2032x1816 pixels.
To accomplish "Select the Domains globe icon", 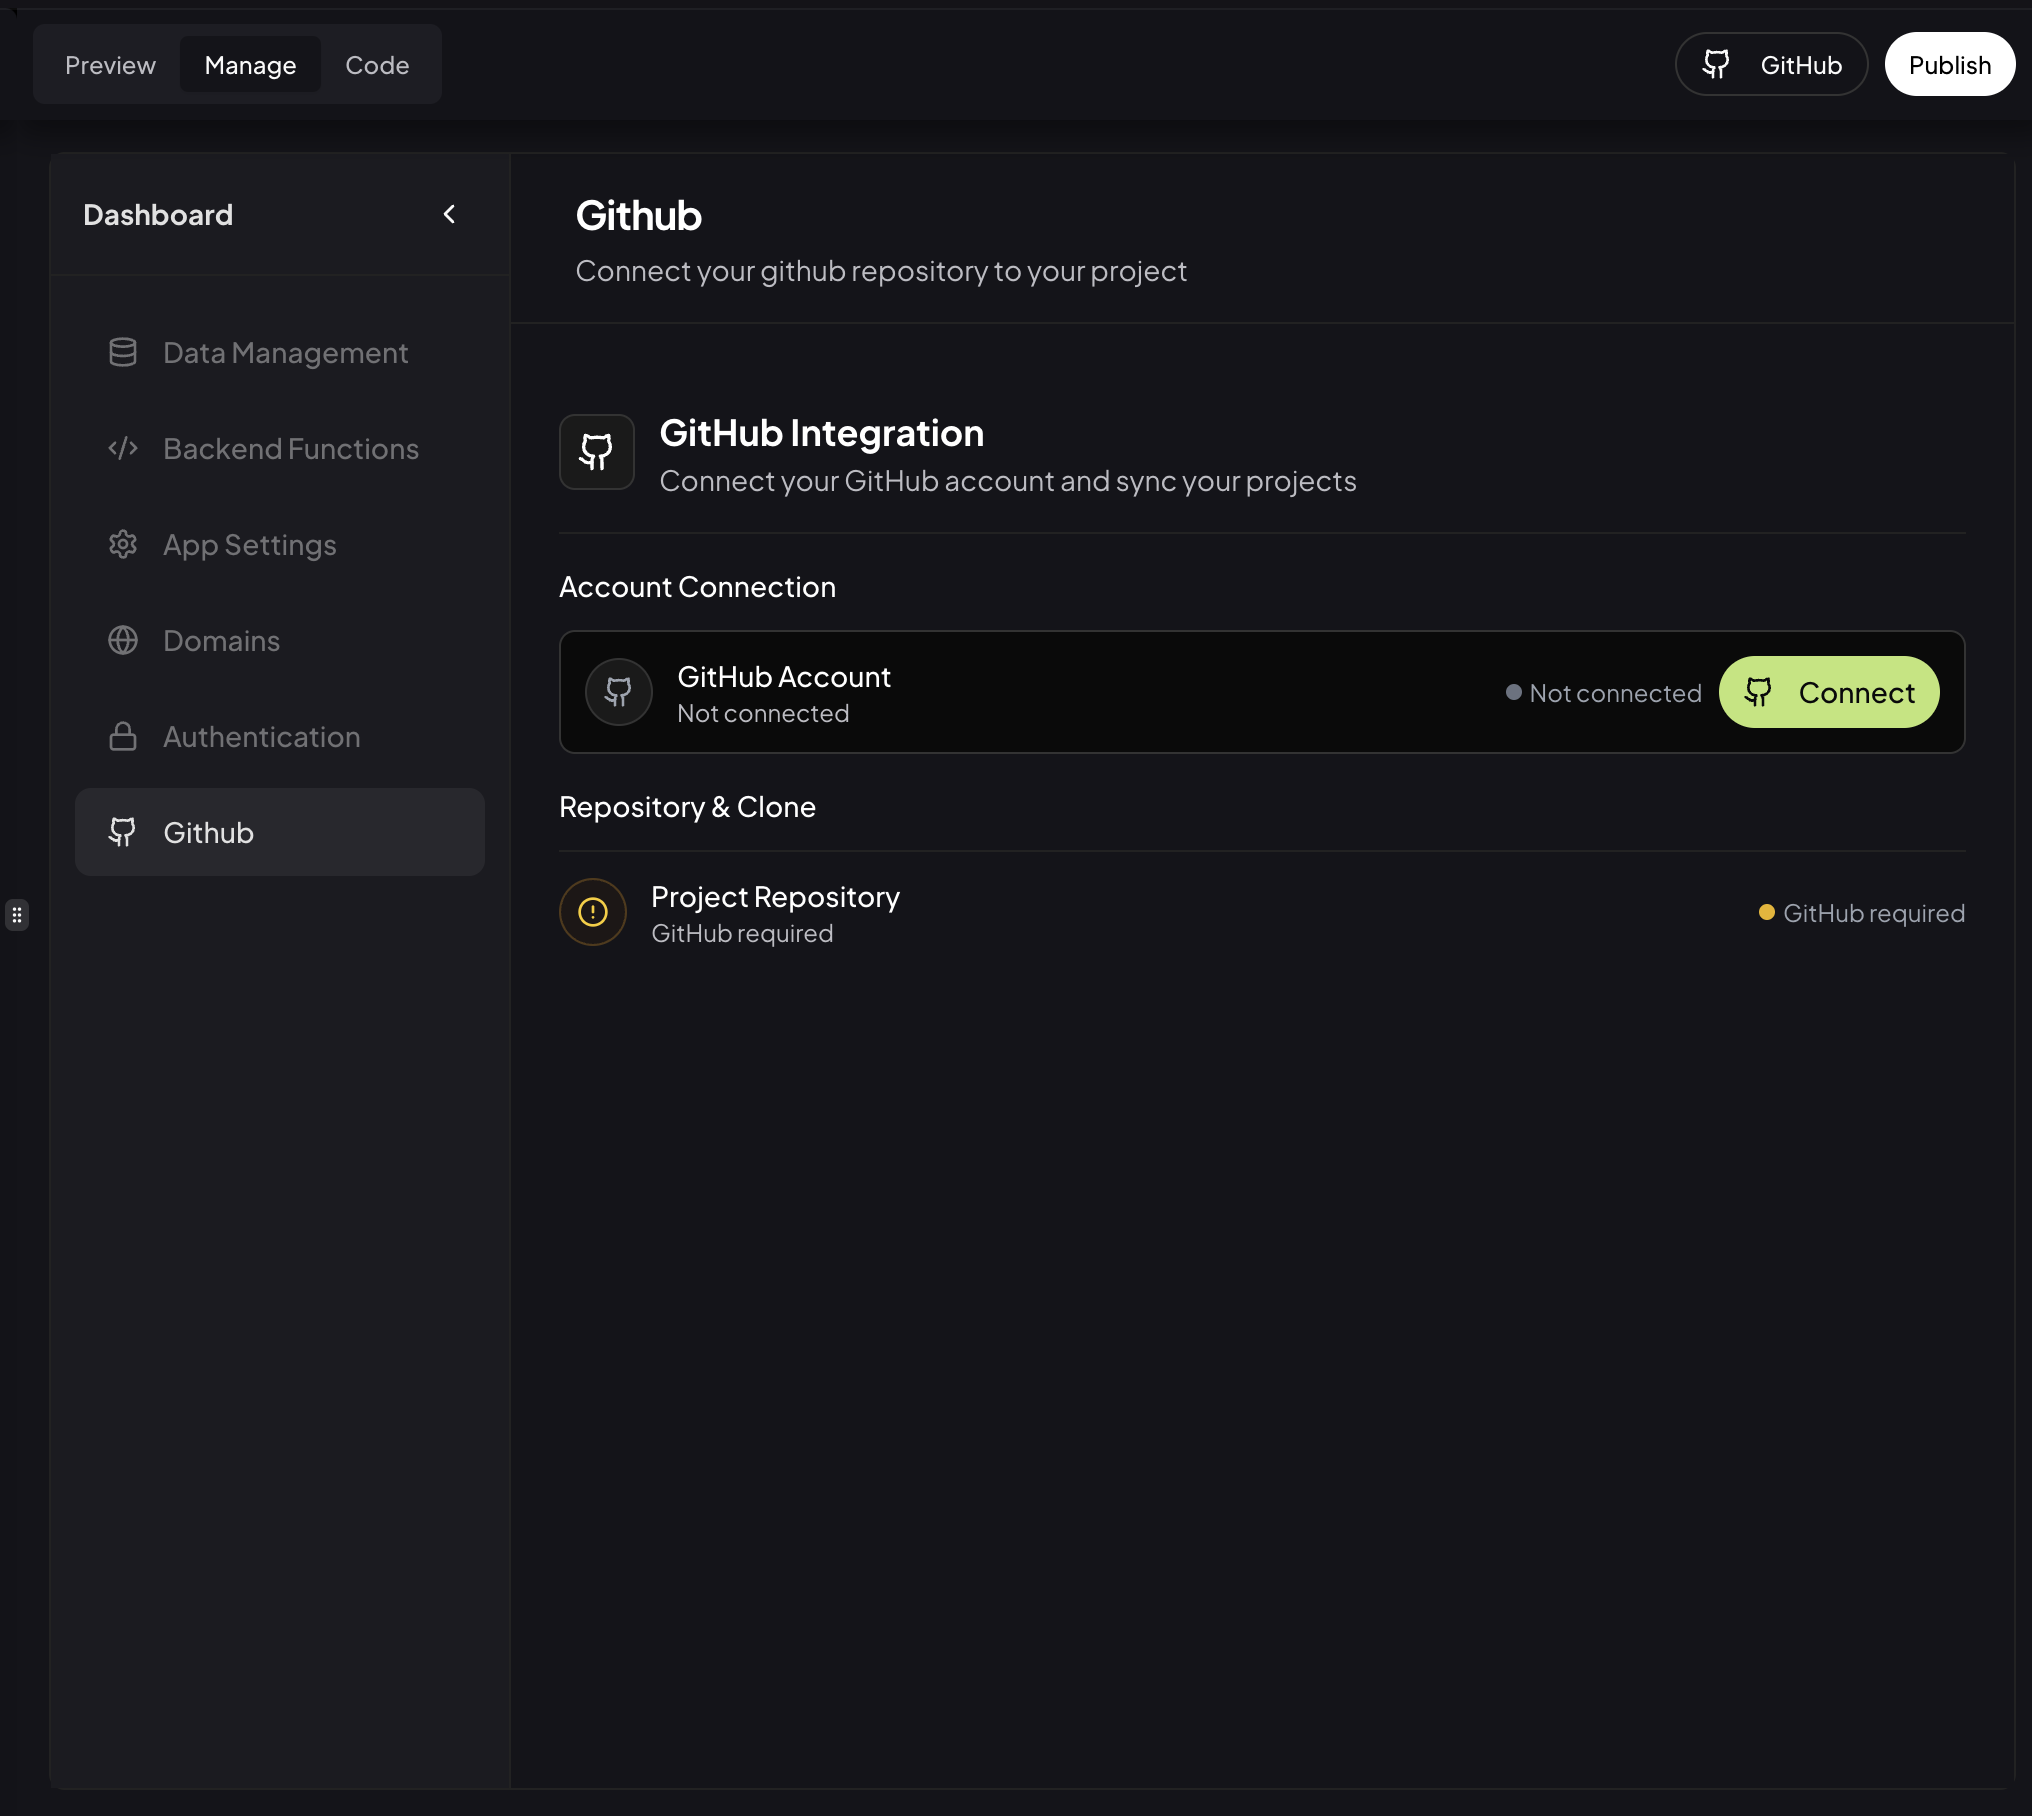I will pyautogui.click(x=122, y=640).
